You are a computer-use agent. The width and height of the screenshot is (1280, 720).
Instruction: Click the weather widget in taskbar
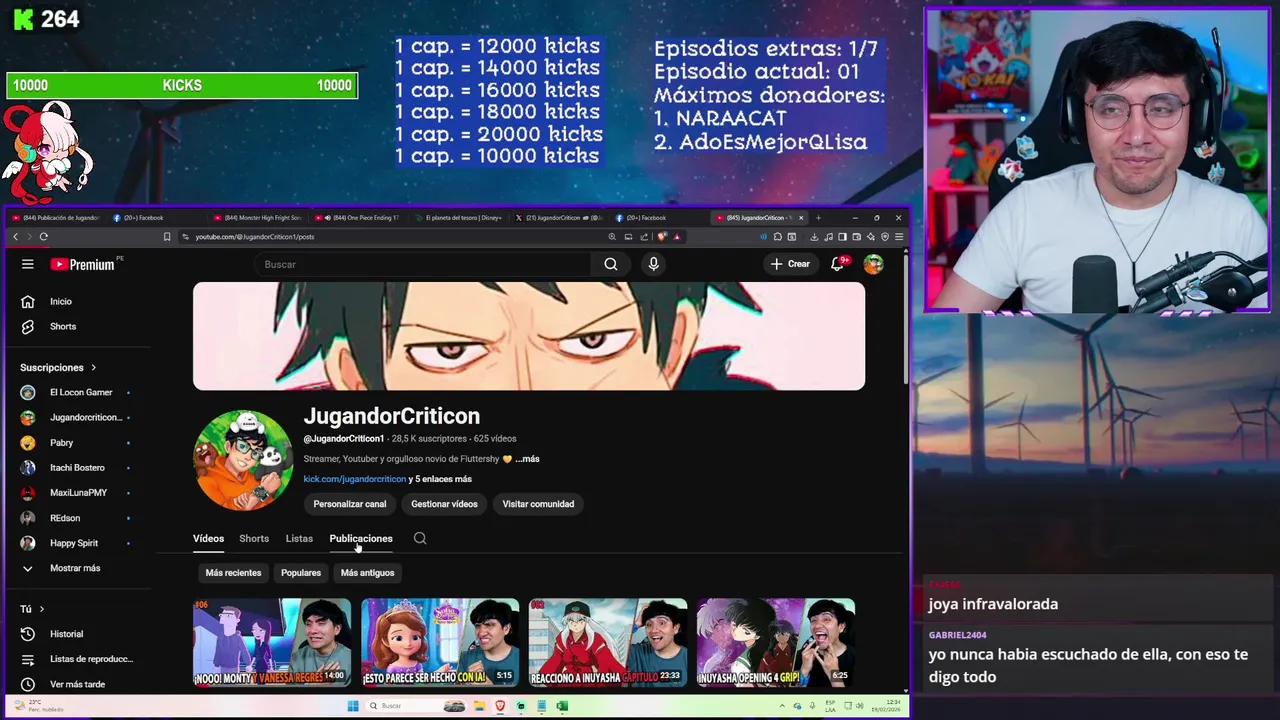40,706
